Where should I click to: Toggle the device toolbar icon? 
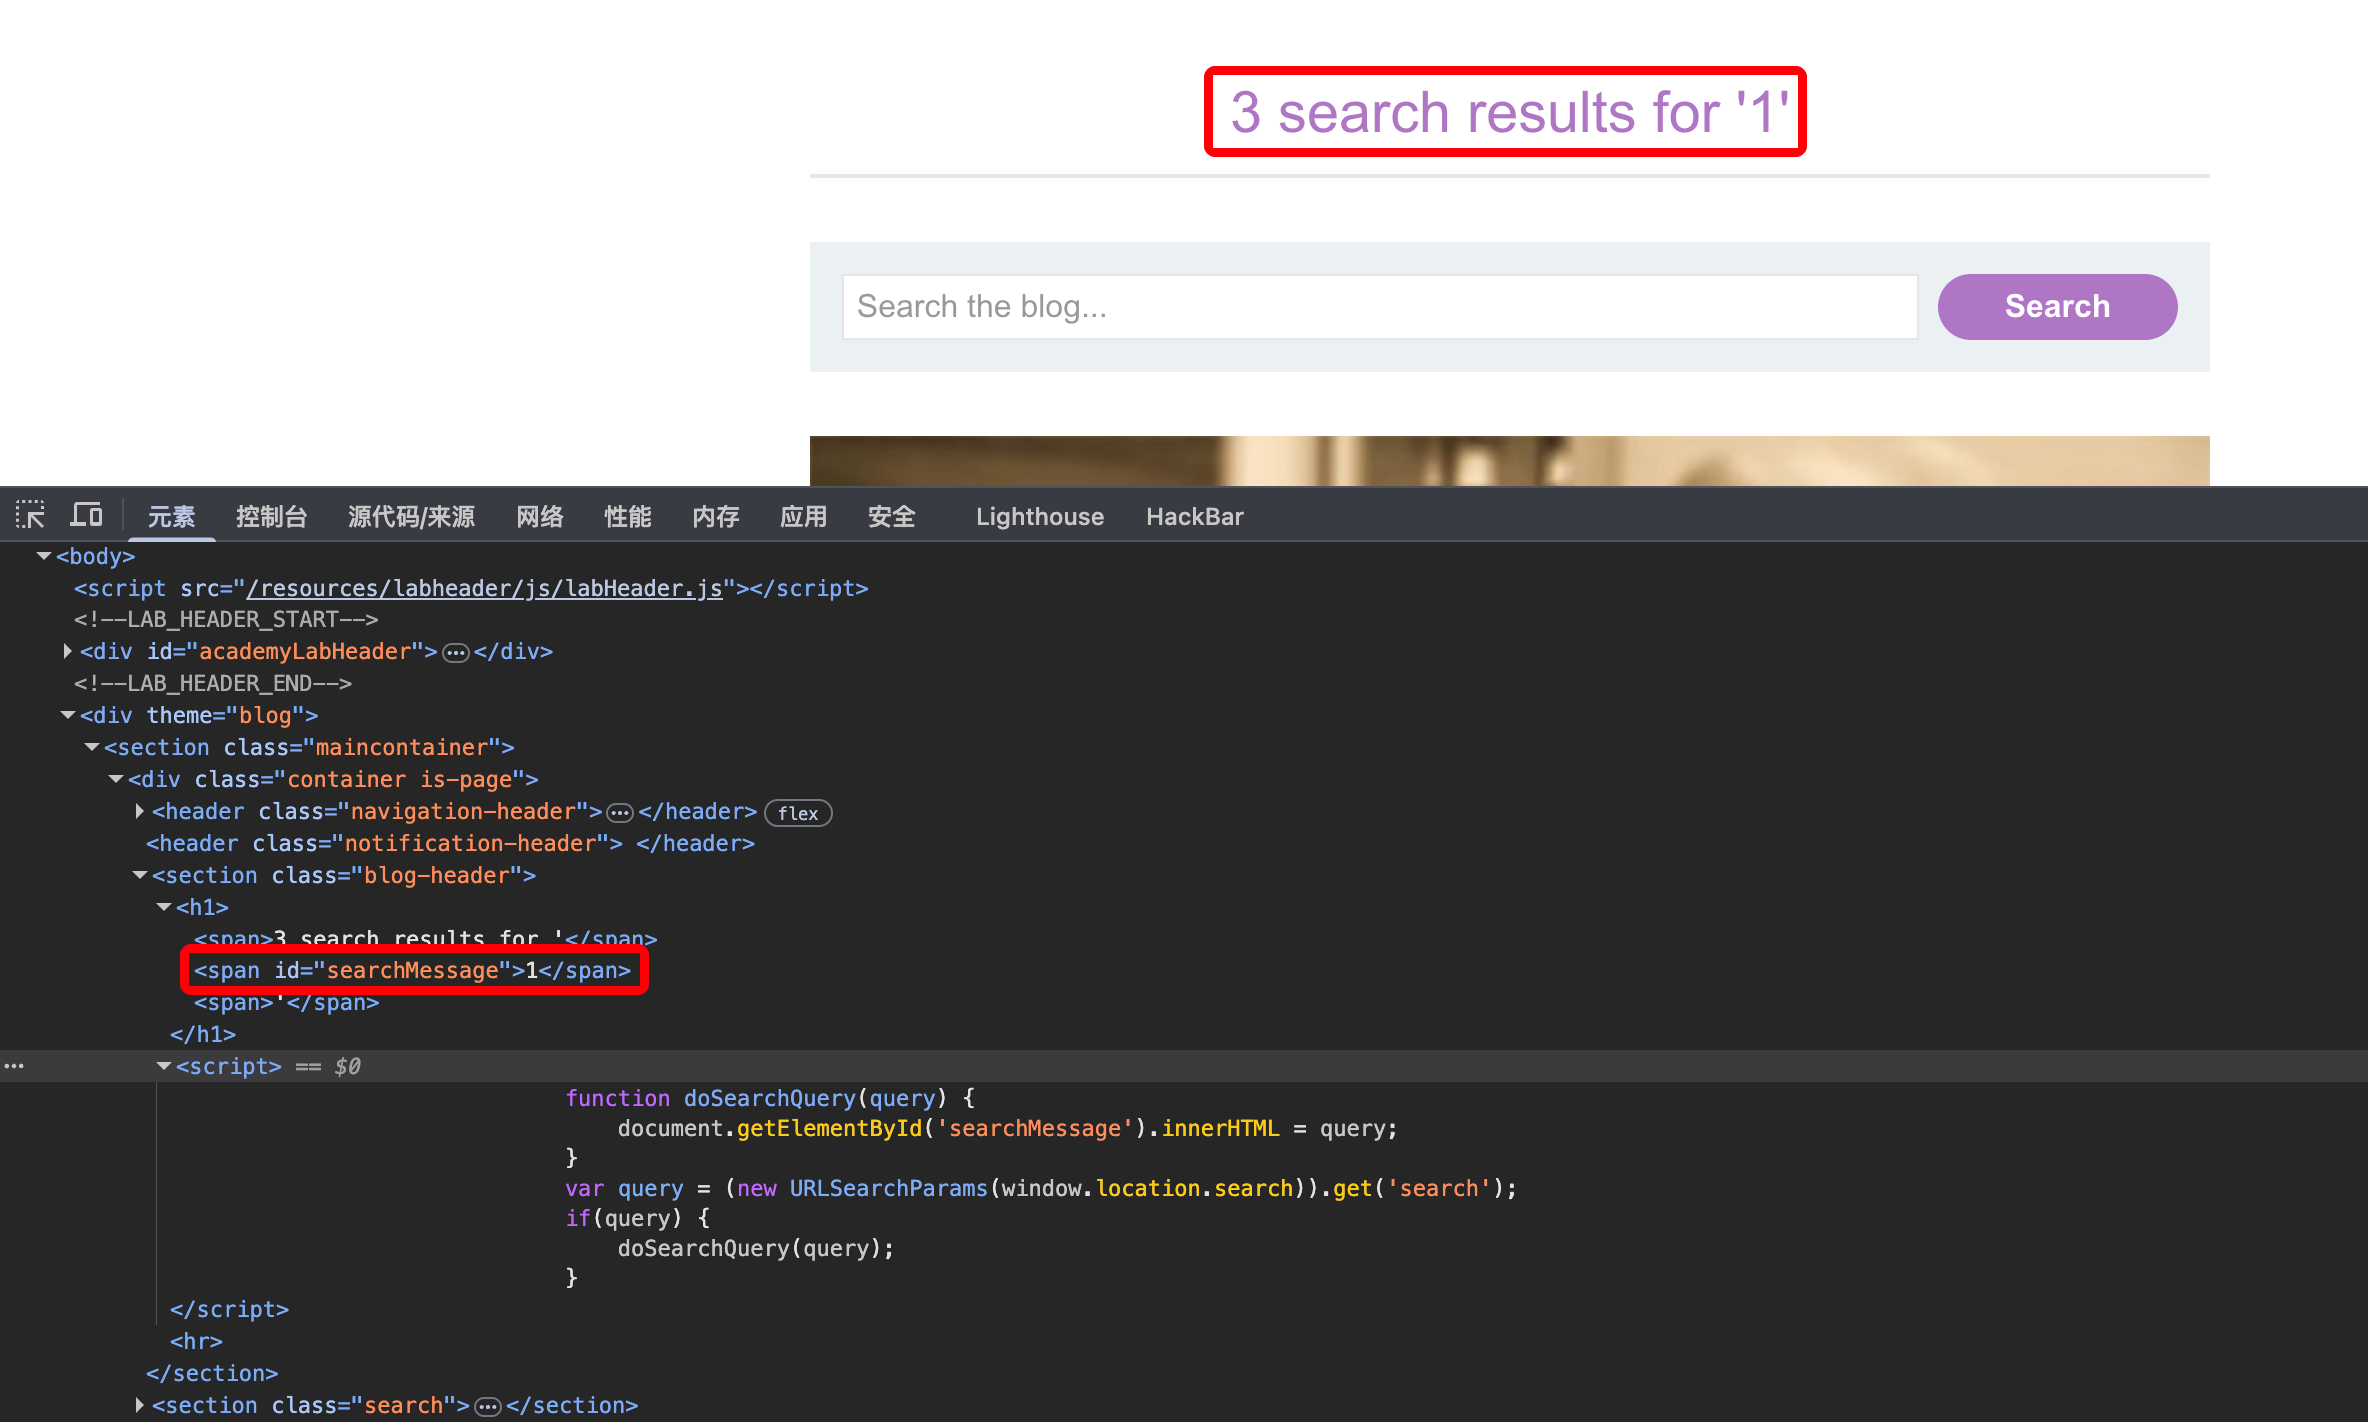pos(86,515)
